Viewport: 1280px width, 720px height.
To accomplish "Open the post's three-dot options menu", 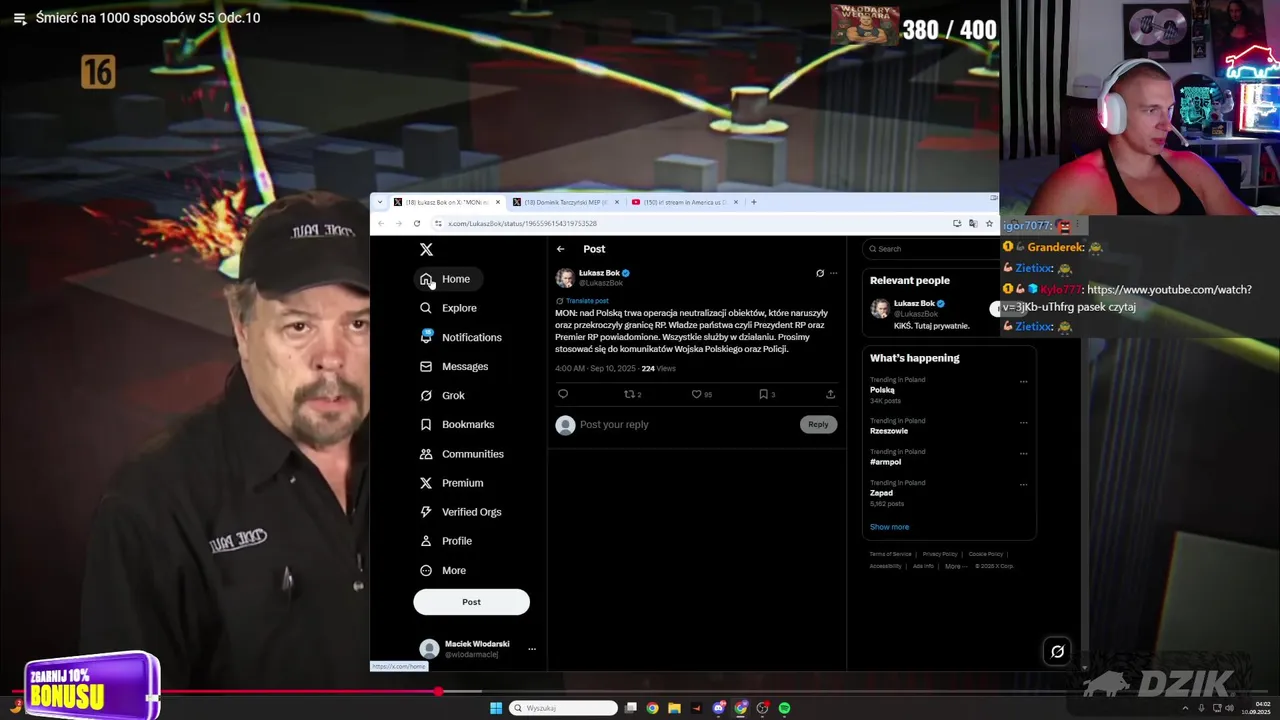I will tap(833, 273).
